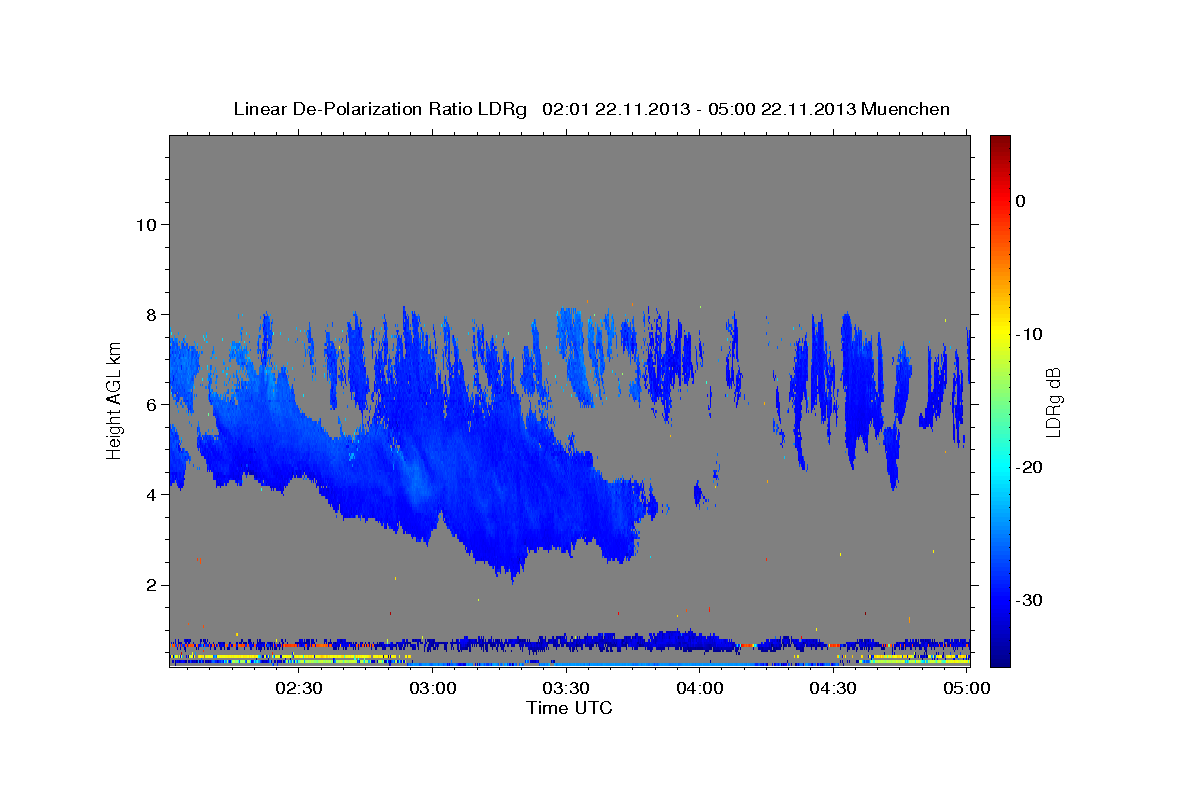Click the 'LDRg dB' colorbar label
The height and width of the screenshot is (800, 1200).
click(1052, 403)
